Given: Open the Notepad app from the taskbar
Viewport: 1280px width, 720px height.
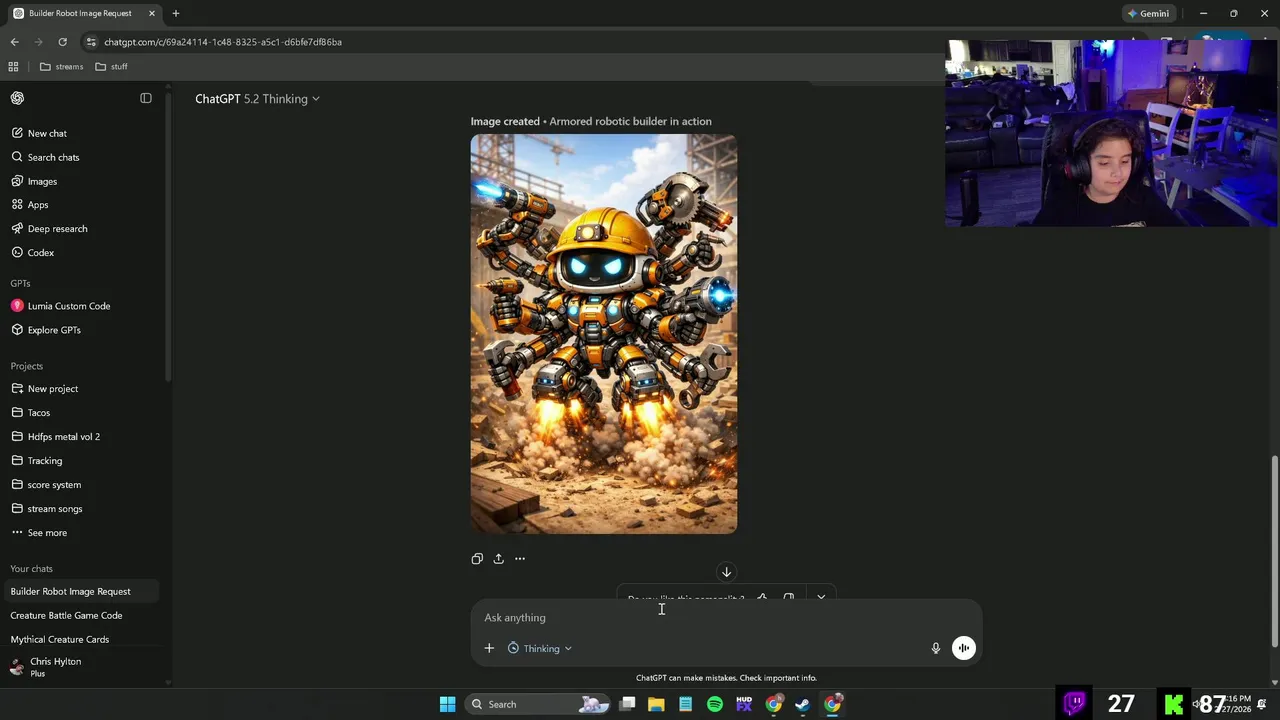Looking at the screenshot, I should pos(685,704).
